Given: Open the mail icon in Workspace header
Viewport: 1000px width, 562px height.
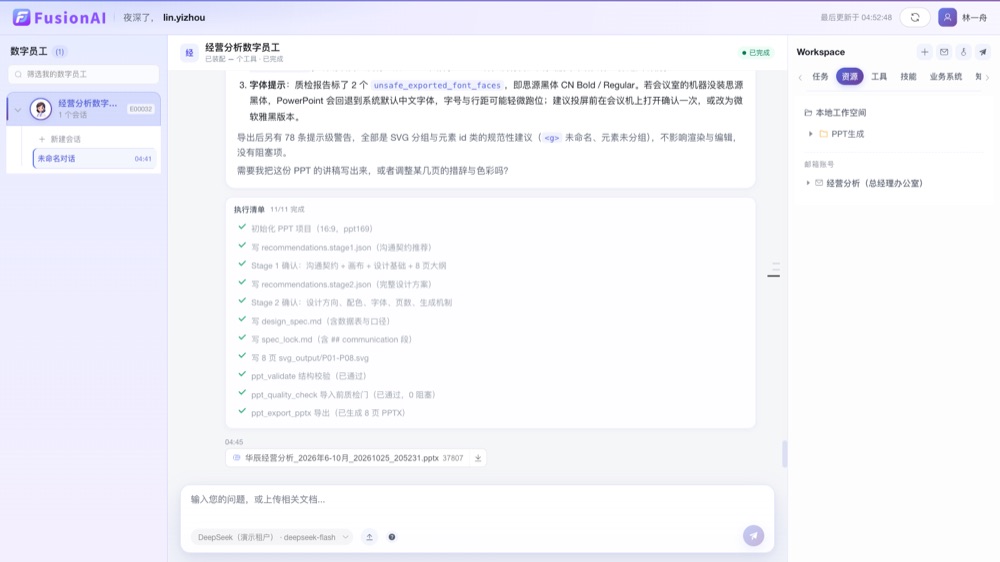Looking at the screenshot, I should [944, 52].
